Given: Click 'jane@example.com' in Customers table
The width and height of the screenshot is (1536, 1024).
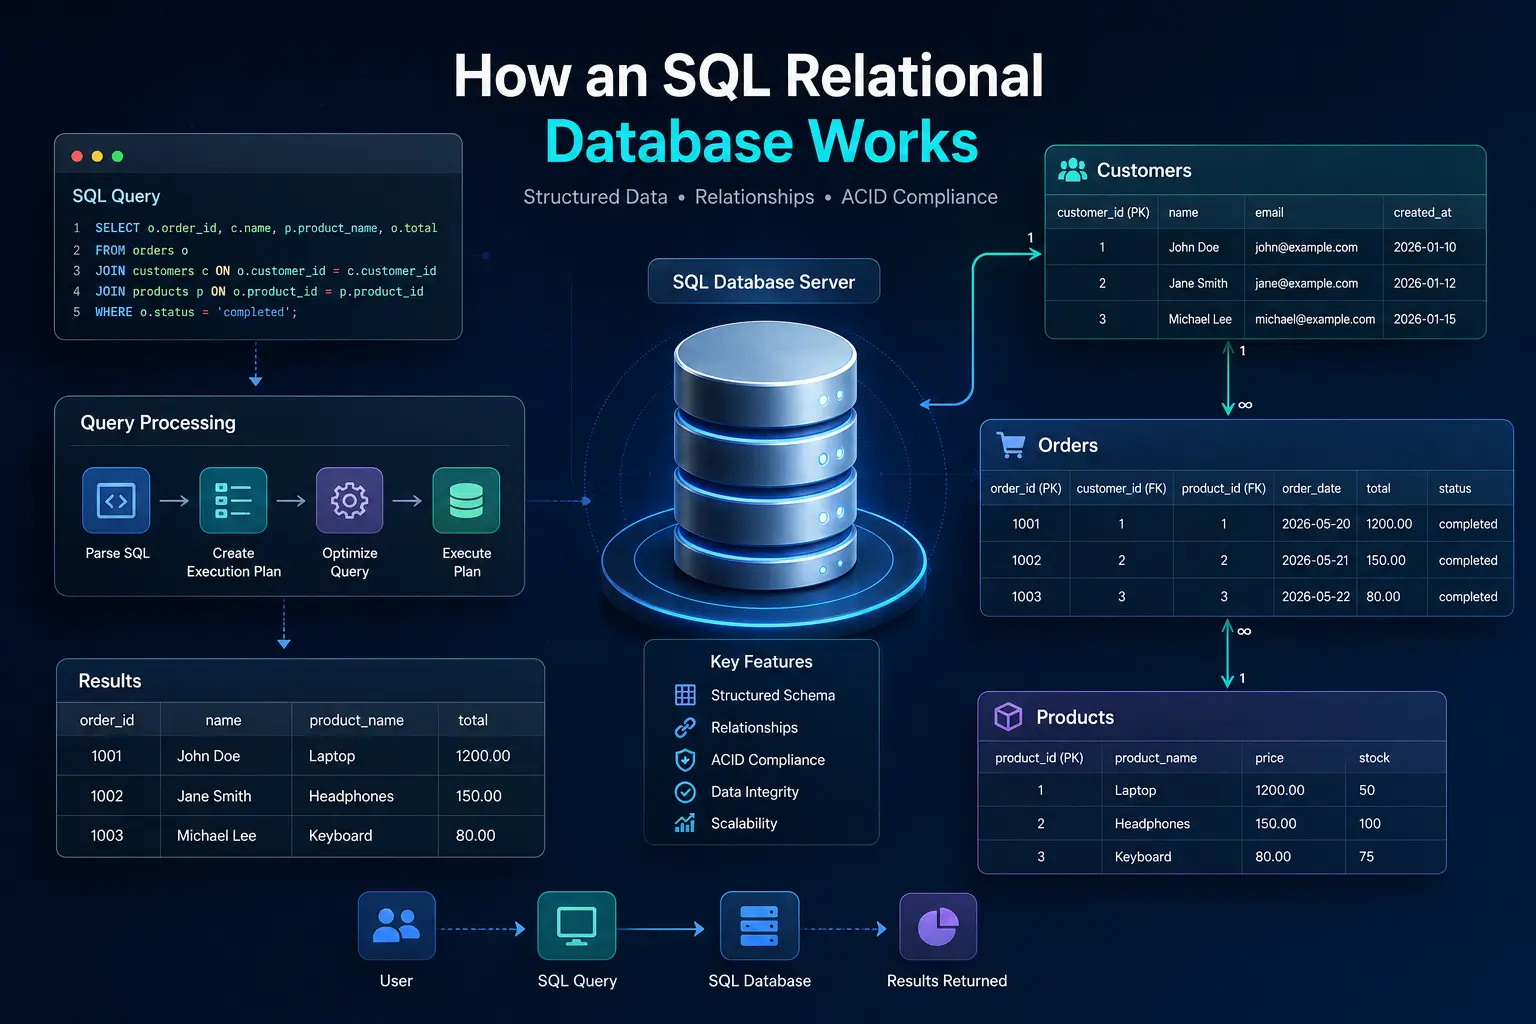Looking at the screenshot, I should [1306, 283].
